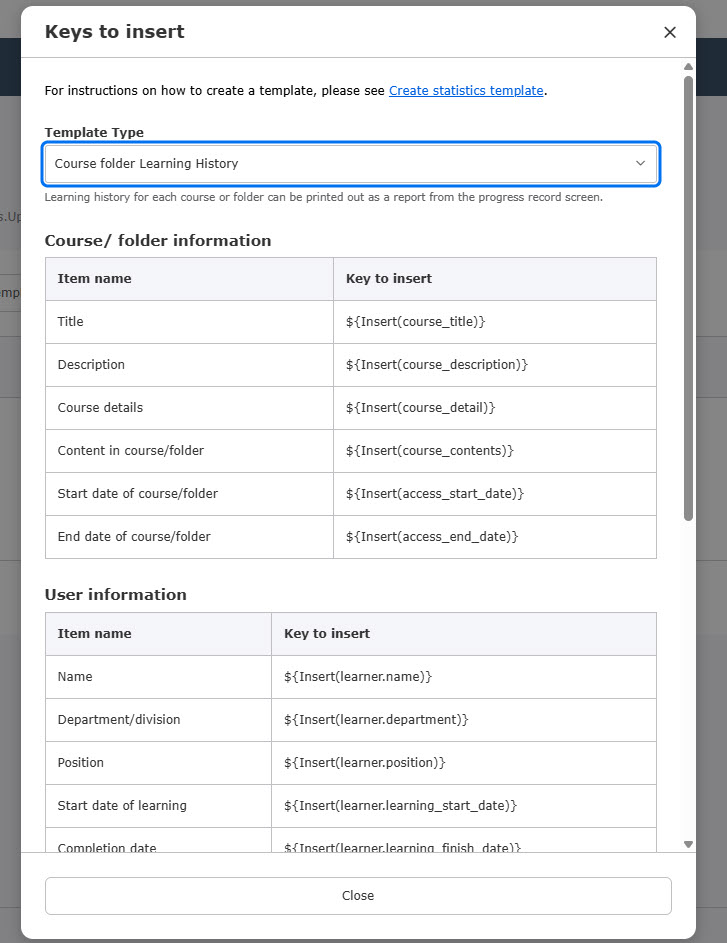The width and height of the screenshot is (727, 943).
Task: Click the ${Insert(access_end_date)} key text
Action: click(432, 537)
